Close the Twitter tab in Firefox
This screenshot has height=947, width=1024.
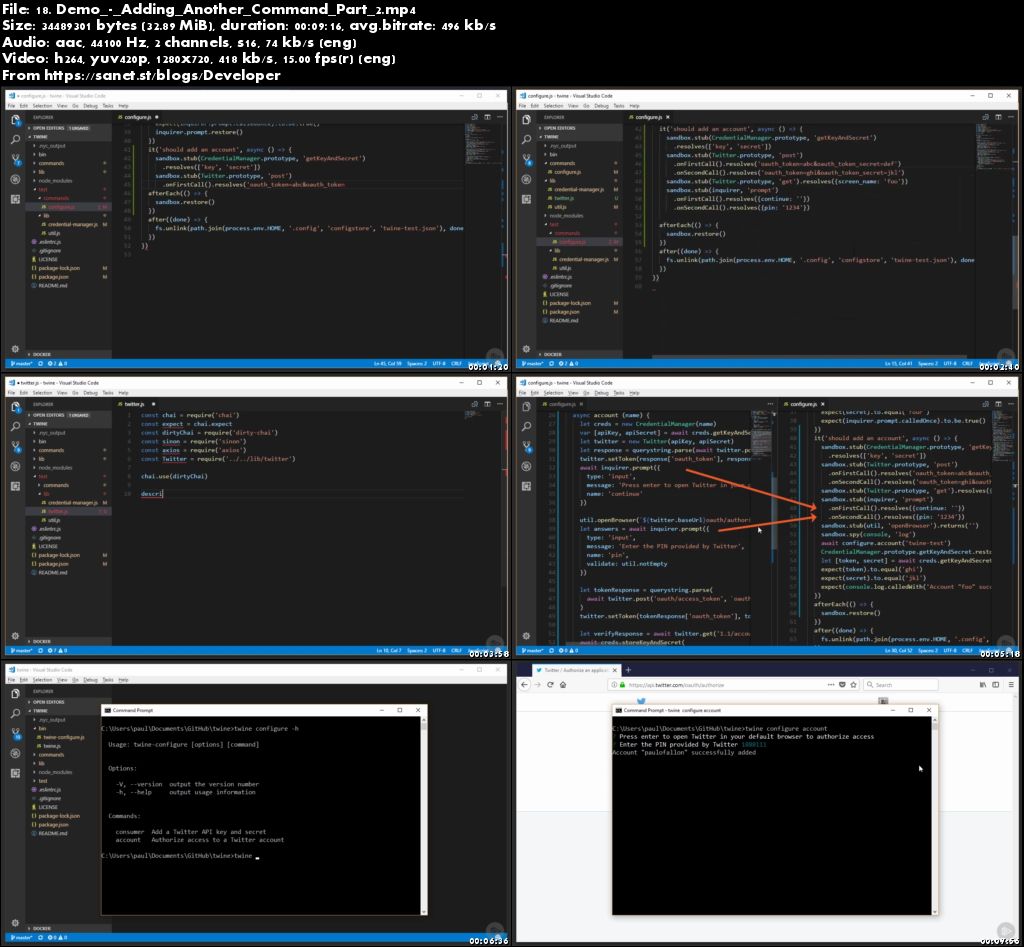coord(615,670)
